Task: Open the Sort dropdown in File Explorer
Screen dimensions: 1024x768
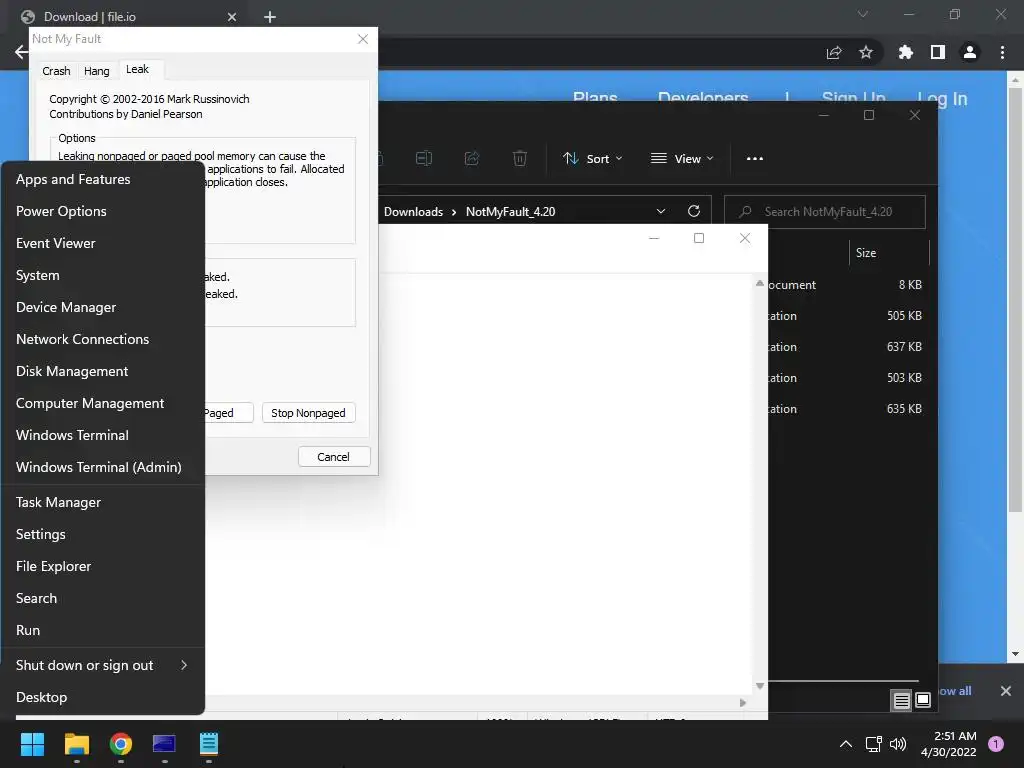Action: [x=593, y=159]
